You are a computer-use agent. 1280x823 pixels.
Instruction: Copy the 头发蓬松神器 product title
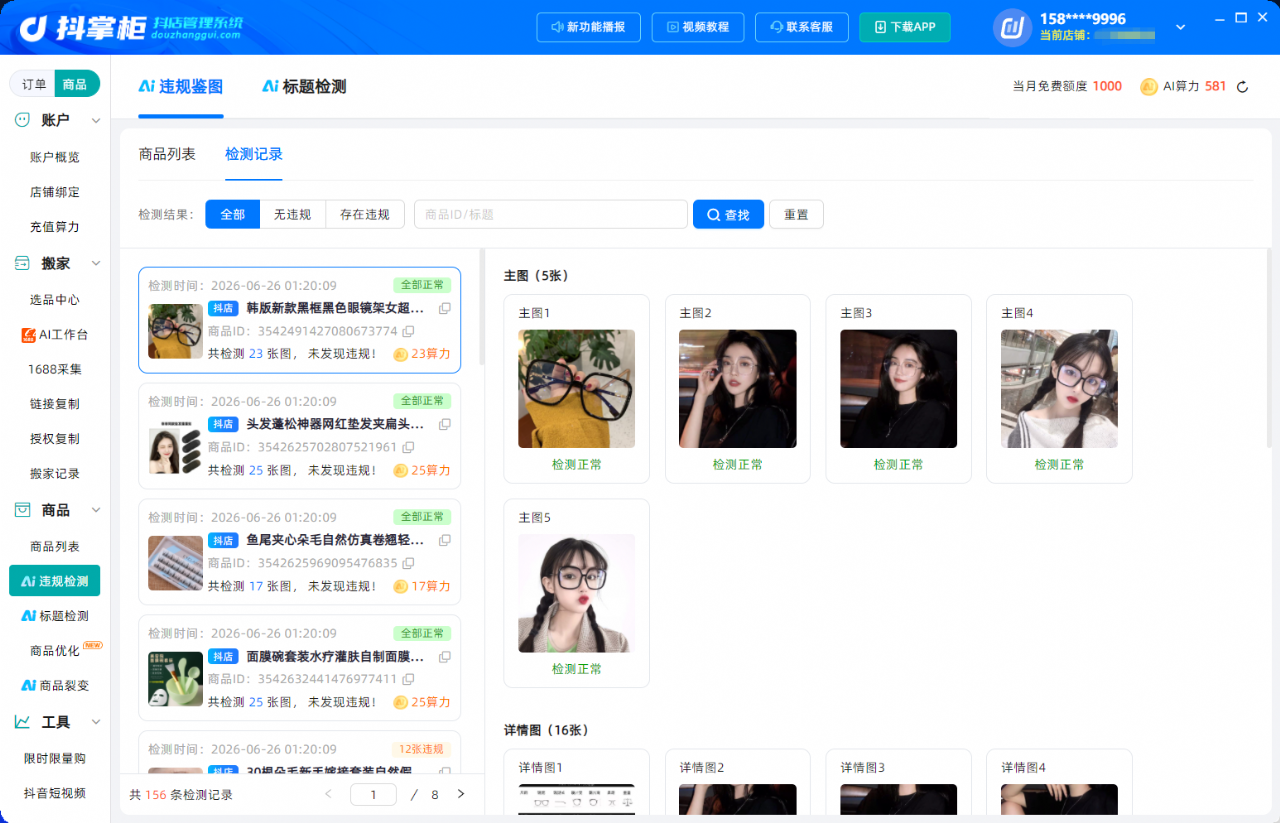(445, 424)
